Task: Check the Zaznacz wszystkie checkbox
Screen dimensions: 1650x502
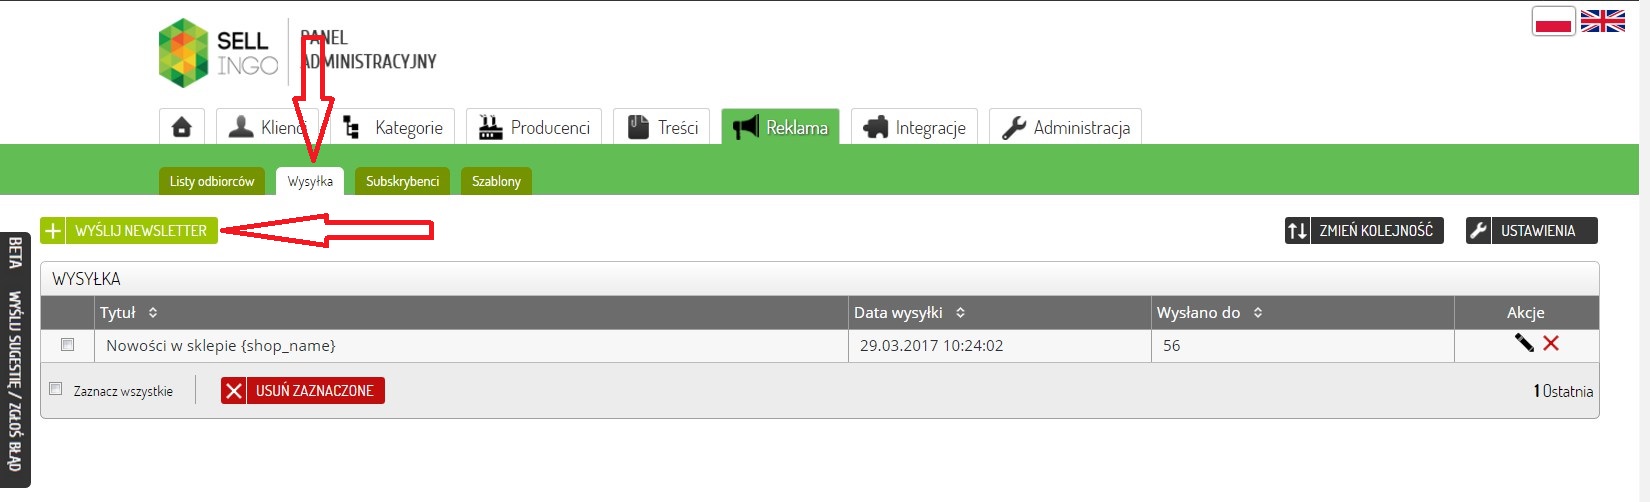Action: pos(56,389)
